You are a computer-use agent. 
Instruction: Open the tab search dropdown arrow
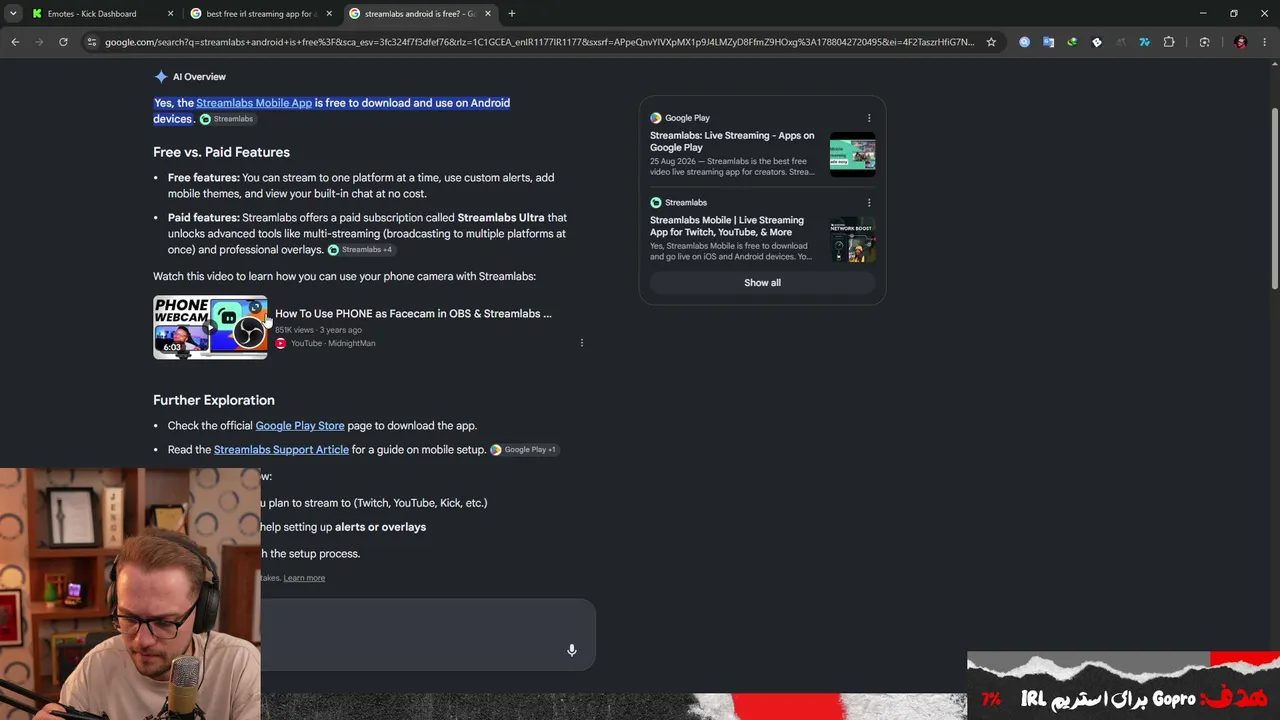pos(13,14)
